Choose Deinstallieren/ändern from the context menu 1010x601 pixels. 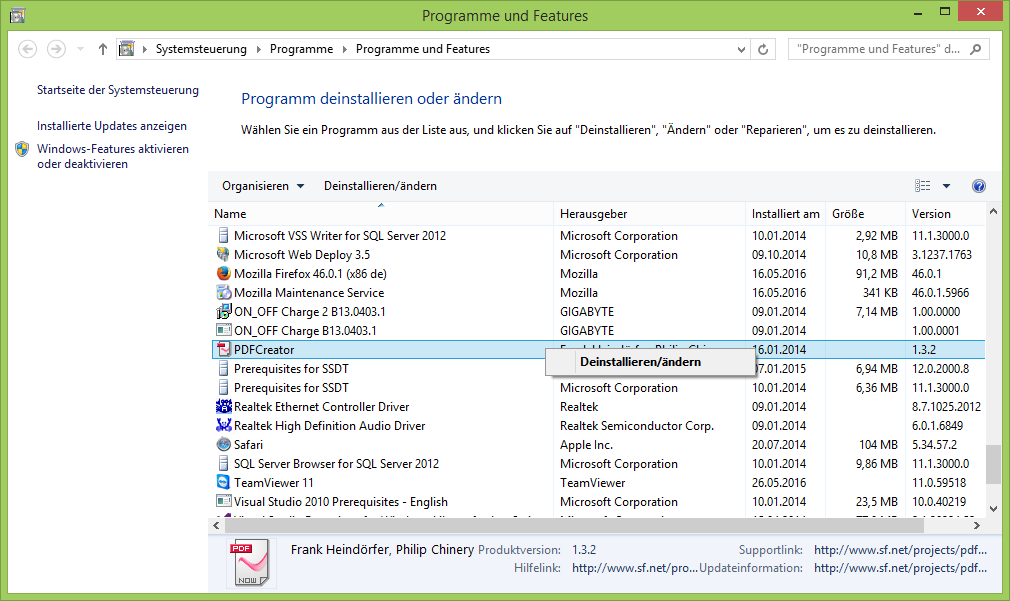[650, 362]
